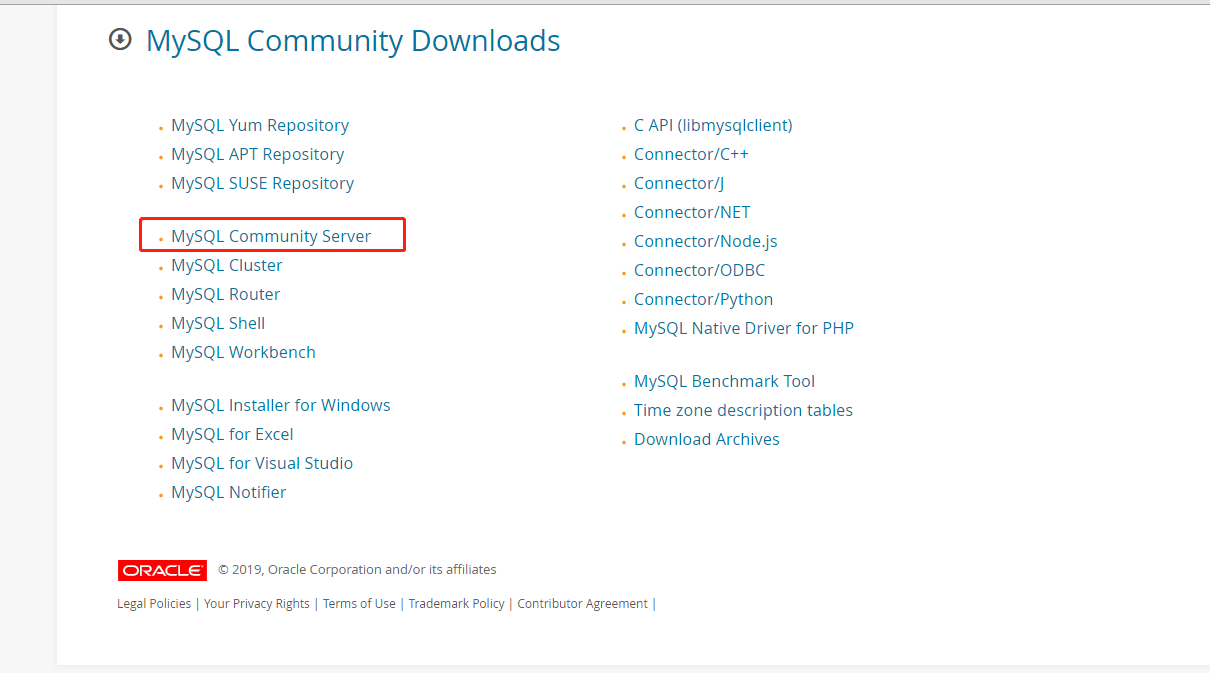Open Time zone description tables link
Image resolution: width=1210 pixels, height=673 pixels.
pyautogui.click(x=743, y=411)
